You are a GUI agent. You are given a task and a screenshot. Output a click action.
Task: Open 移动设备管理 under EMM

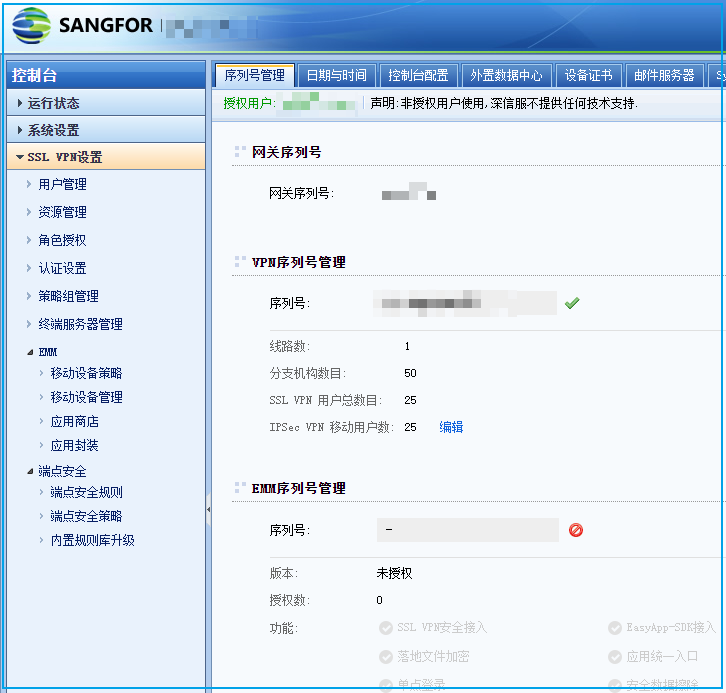pyautogui.click(x=86, y=397)
